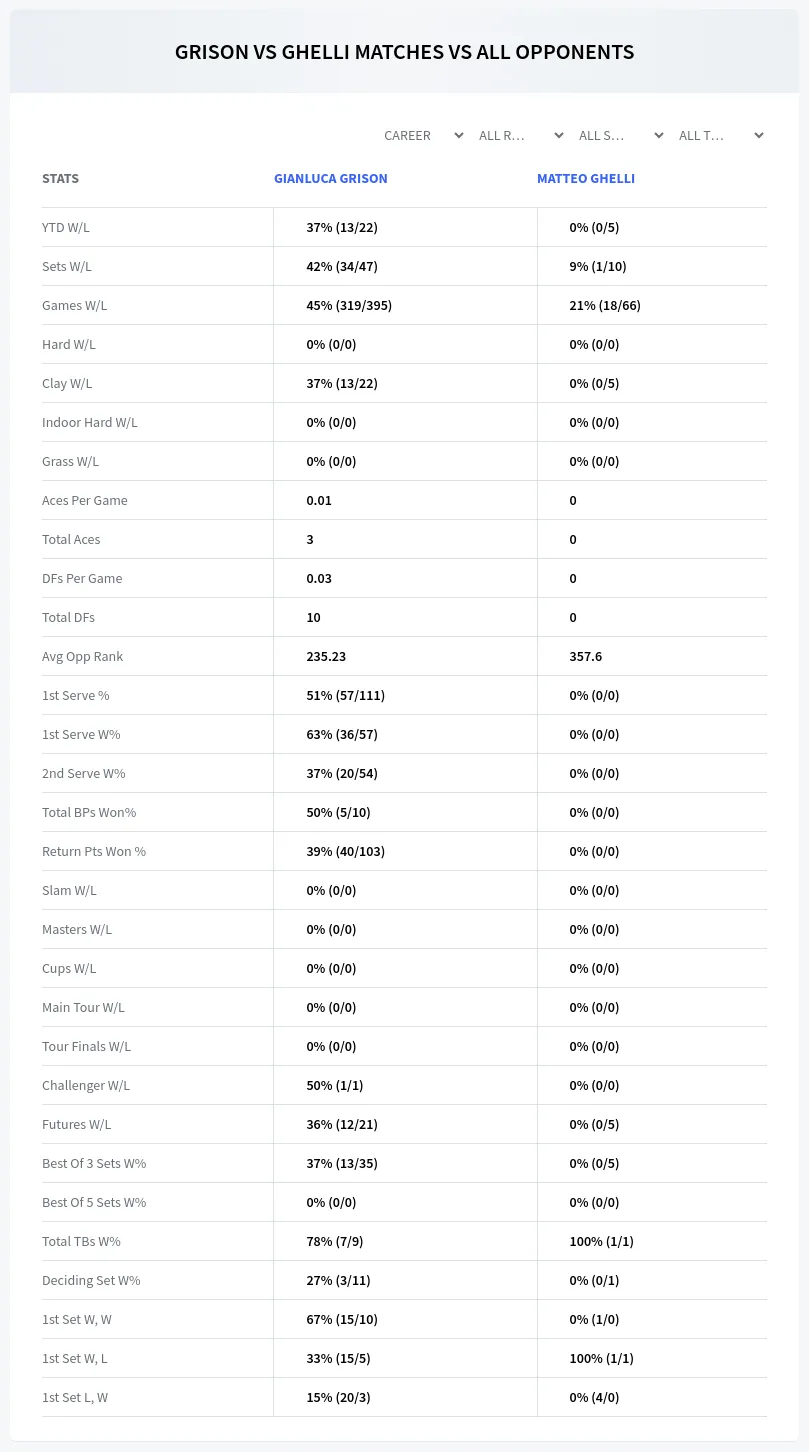Viewport: 809px width, 1452px height.
Task: Expand the ALL T… tournaments dropdown
Action: coord(719,135)
